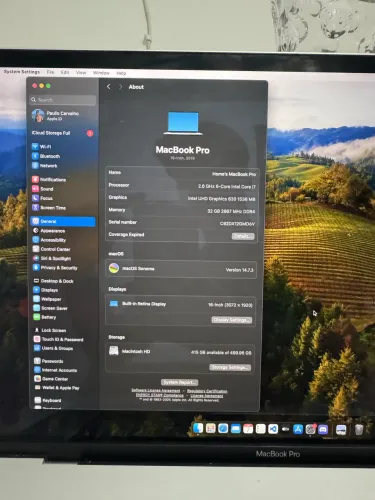Open Calendar from the Dock
The width and height of the screenshot is (375, 500).
tap(248, 429)
